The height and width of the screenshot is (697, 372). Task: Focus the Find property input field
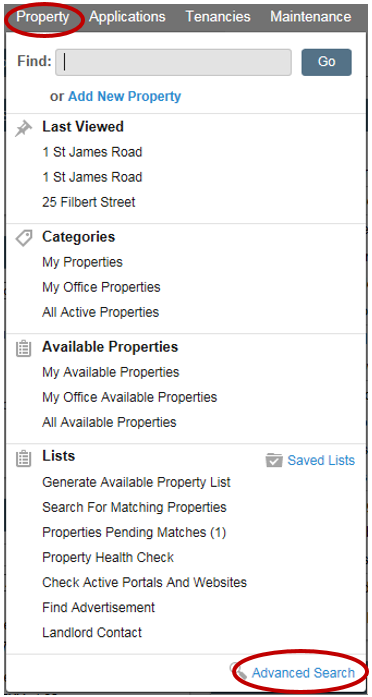(173, 62)
